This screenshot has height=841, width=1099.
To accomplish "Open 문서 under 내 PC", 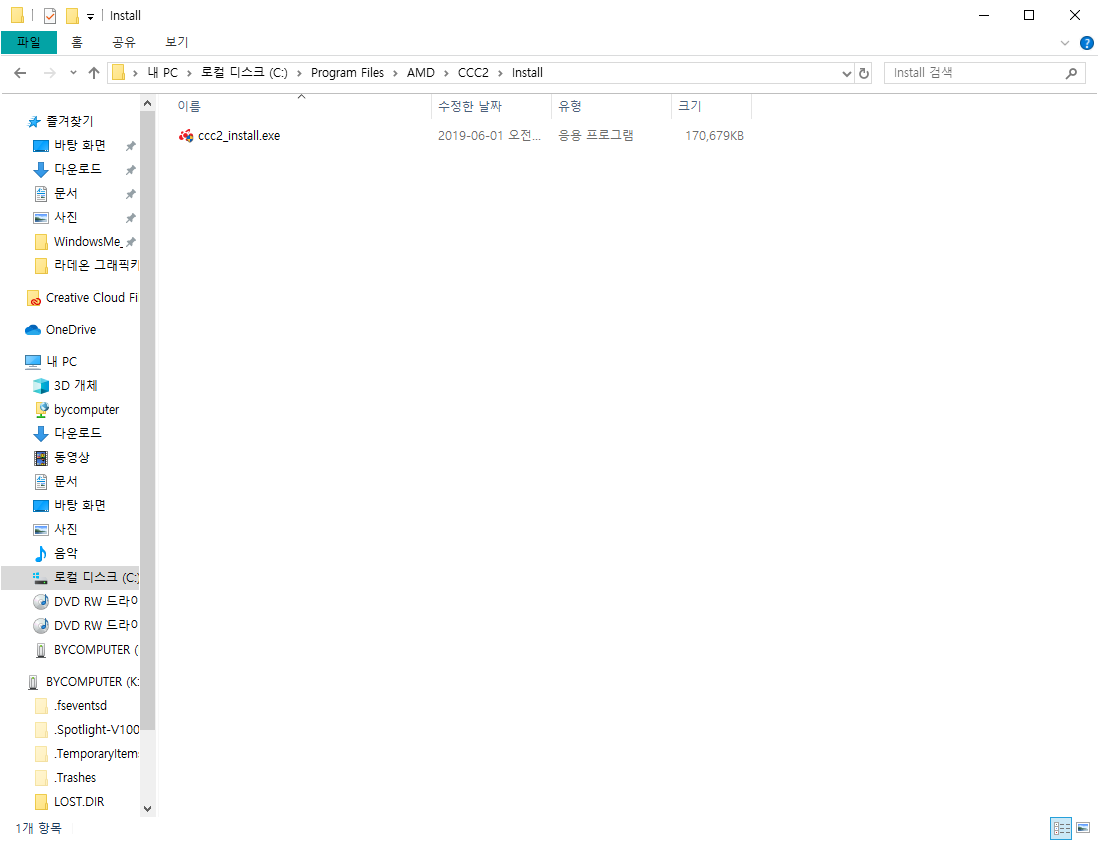I will point(66,481).
